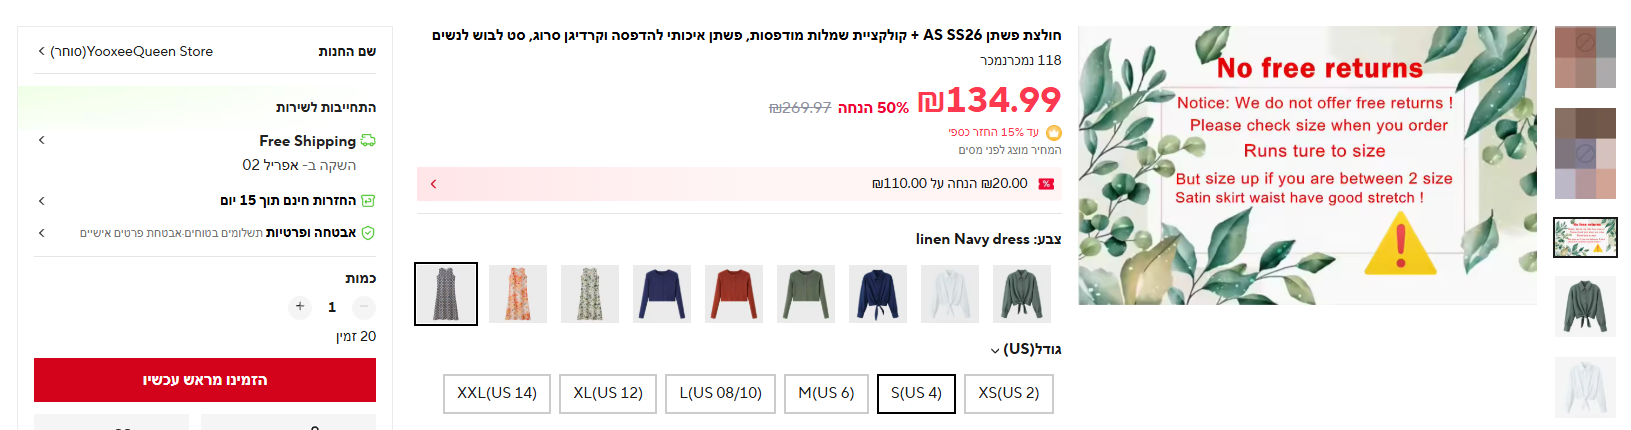Select size XXL(US 14)
This screenshot has height=430, width=1631.
pos(497,393)
